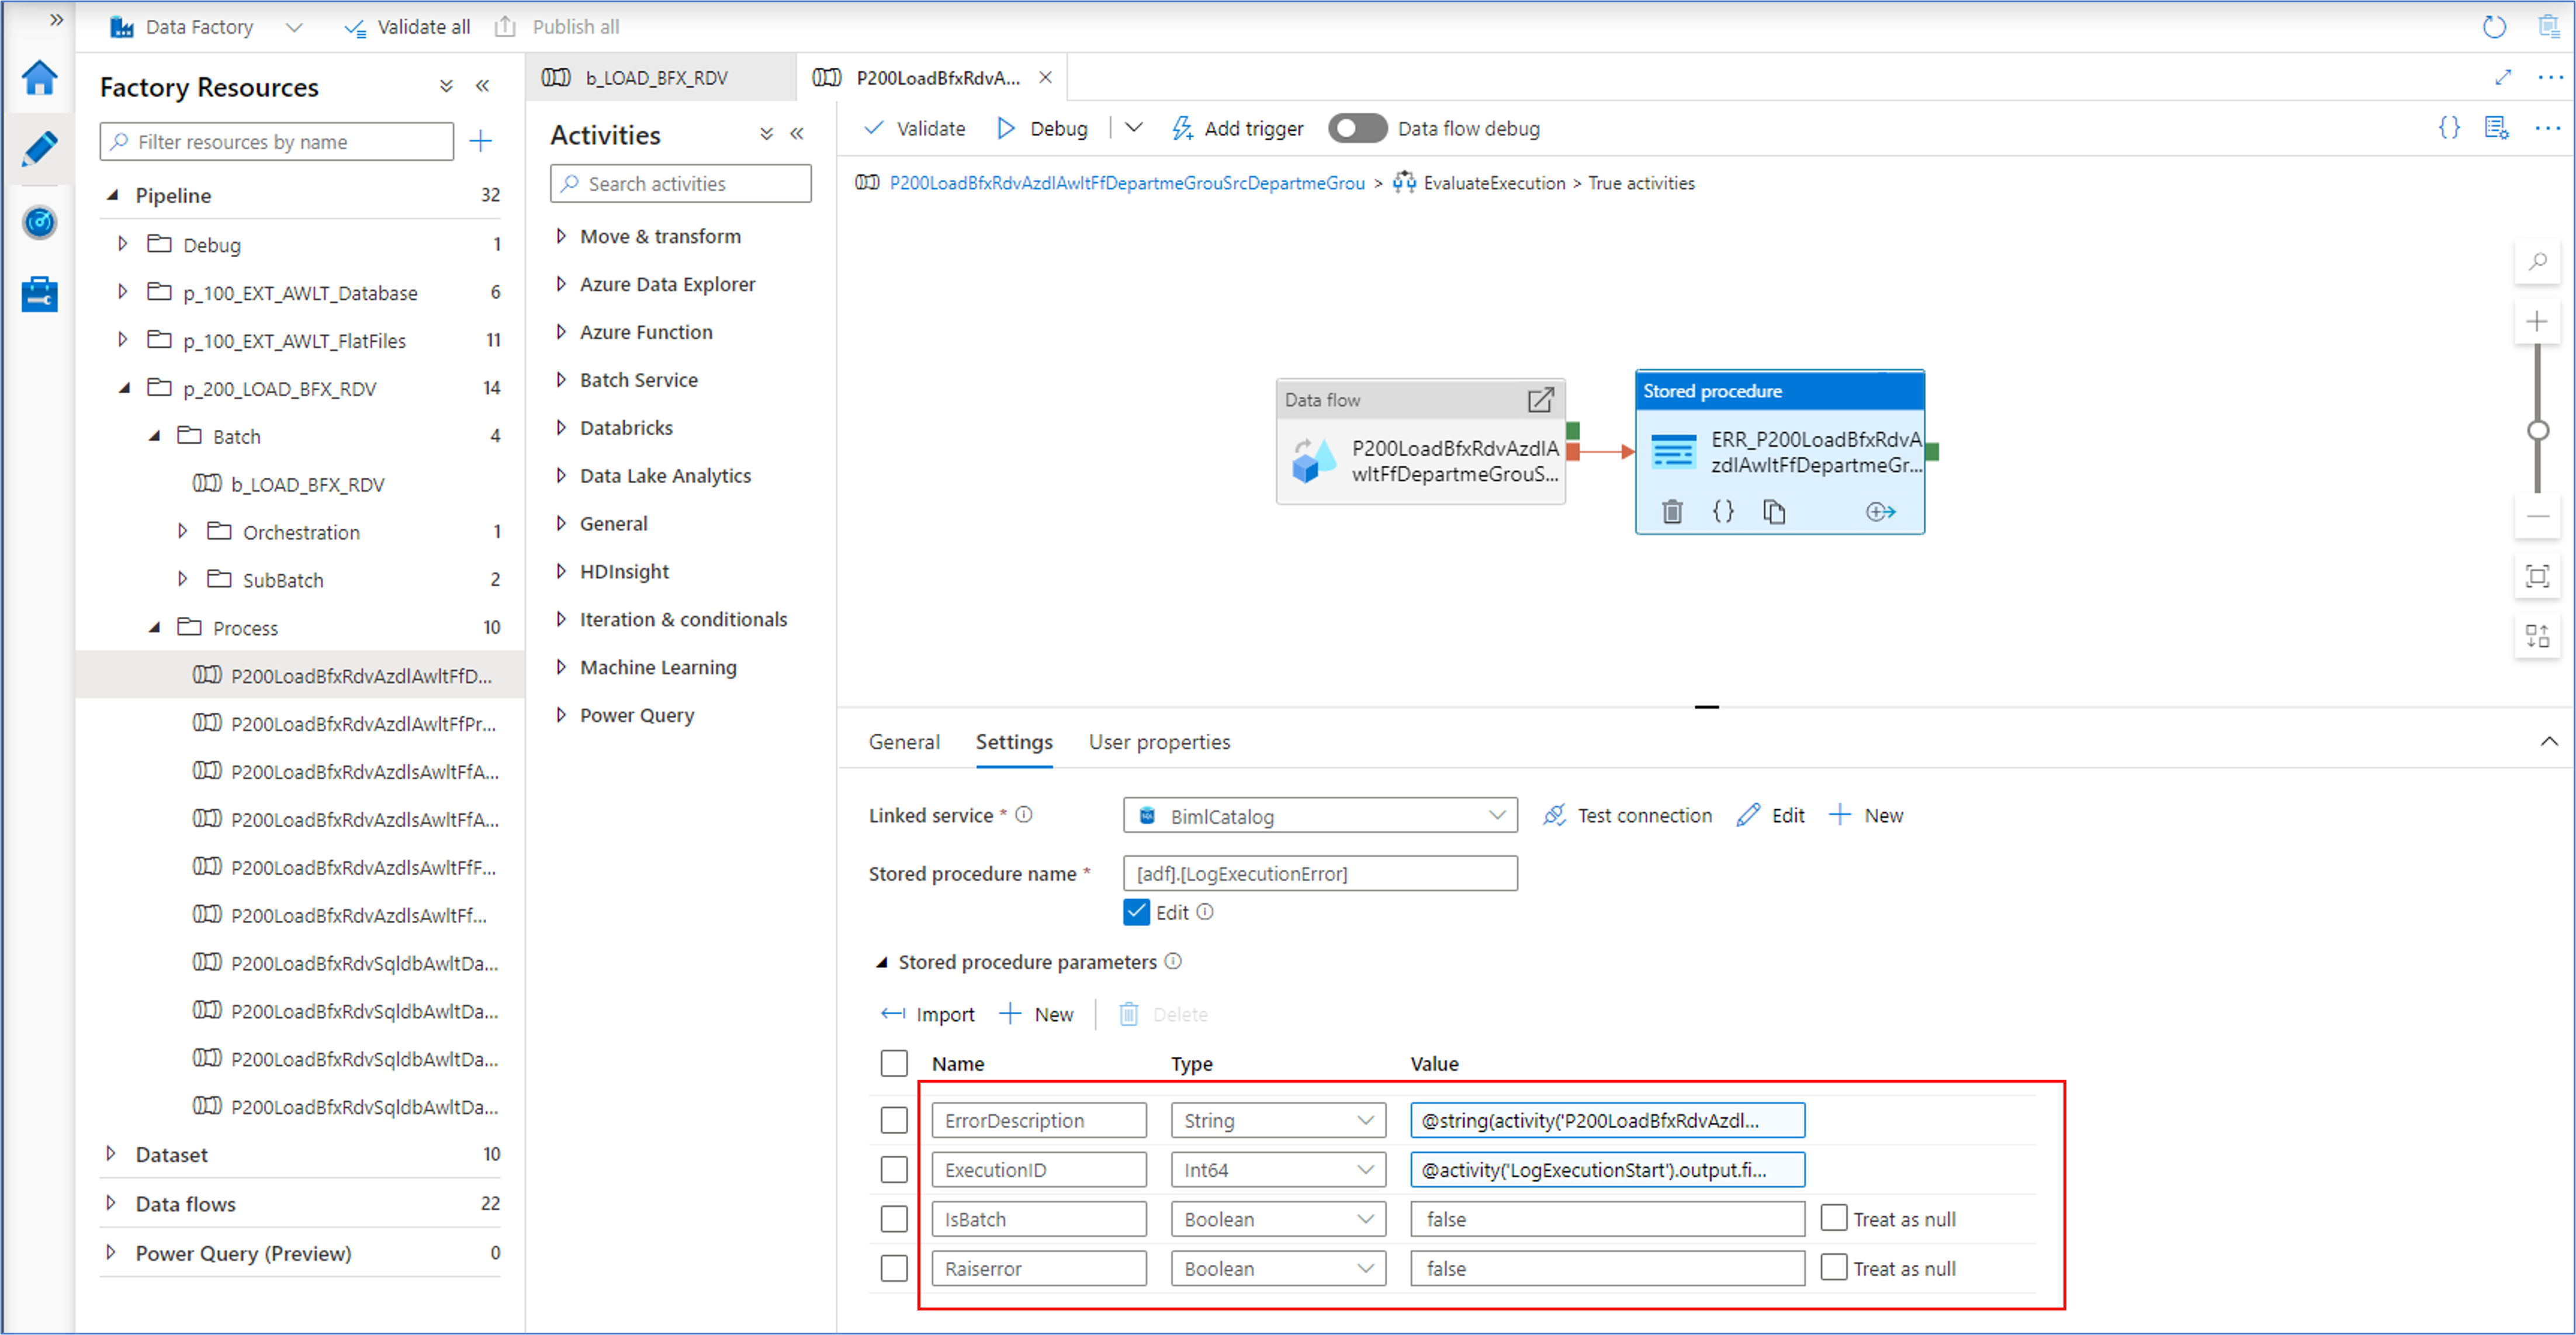The width and height of the screenshot is (2576, 1335).
Task: Switch to the General tab
Action: [x=903, y=742]
